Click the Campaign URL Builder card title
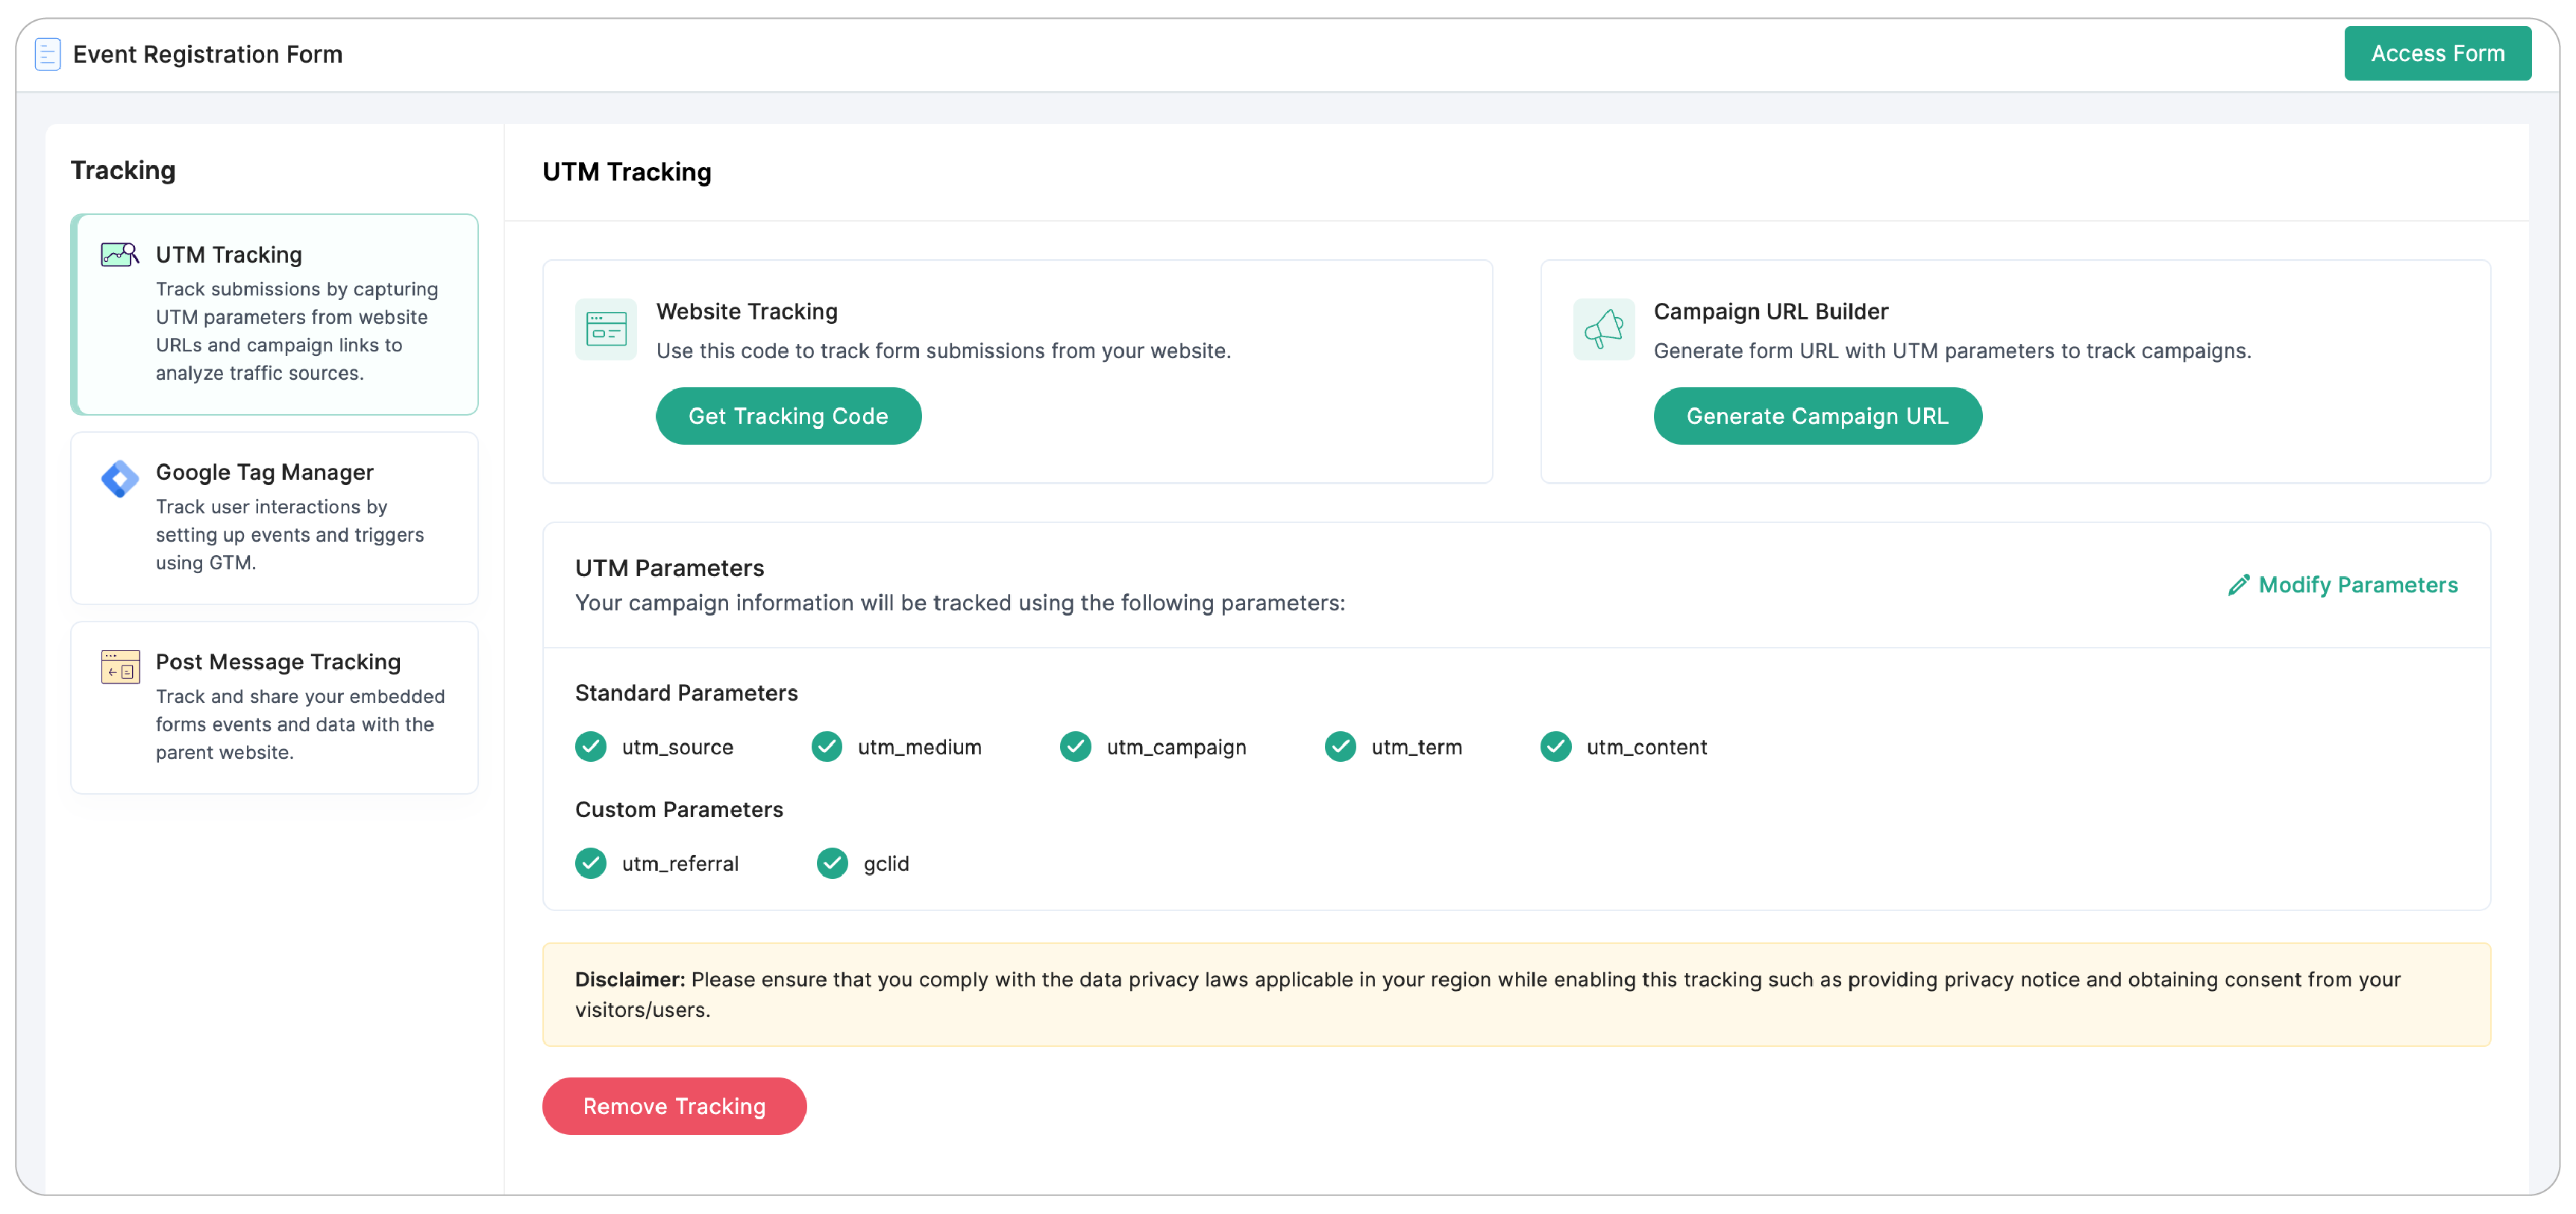Image resolution: width=2576 pixels, height=1214 pixels. click(x=1771, y=311)
